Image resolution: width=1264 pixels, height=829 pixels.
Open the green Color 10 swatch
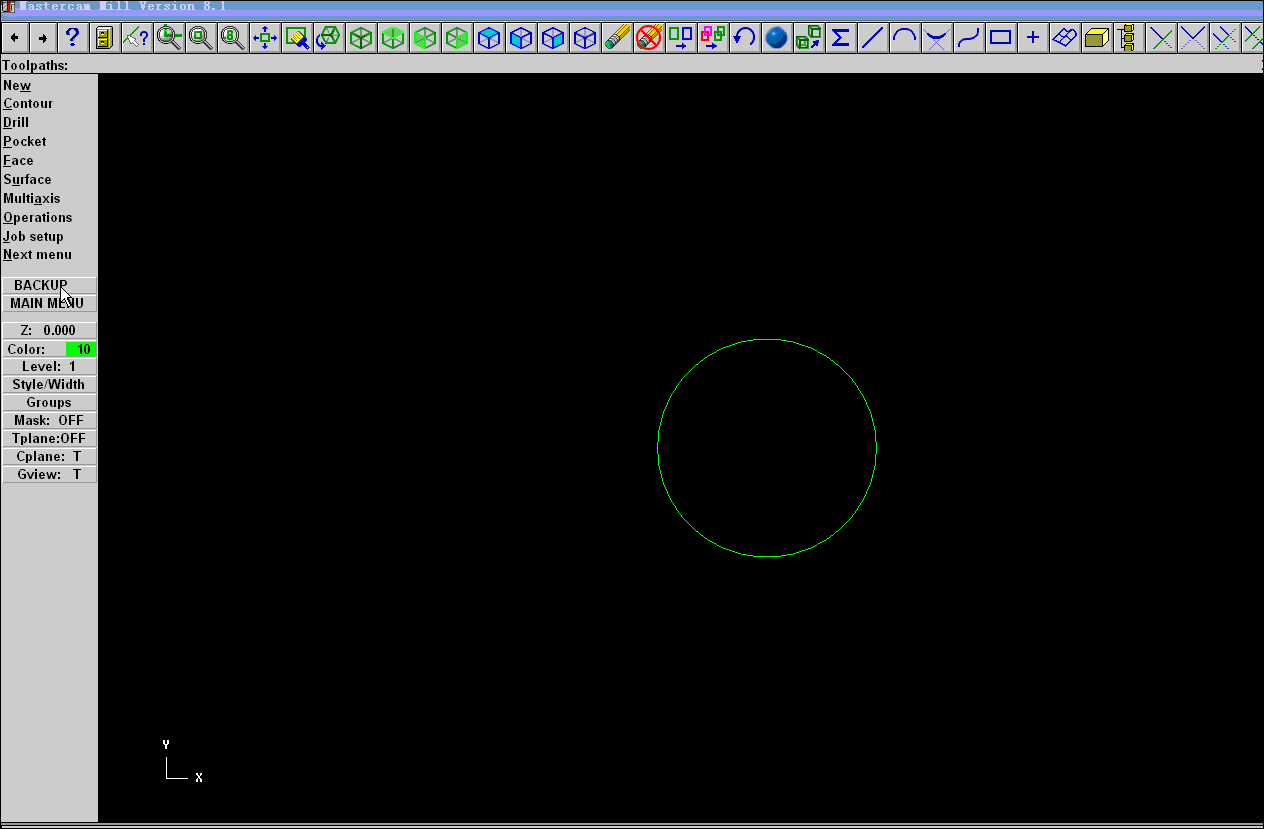coord(81,349)
